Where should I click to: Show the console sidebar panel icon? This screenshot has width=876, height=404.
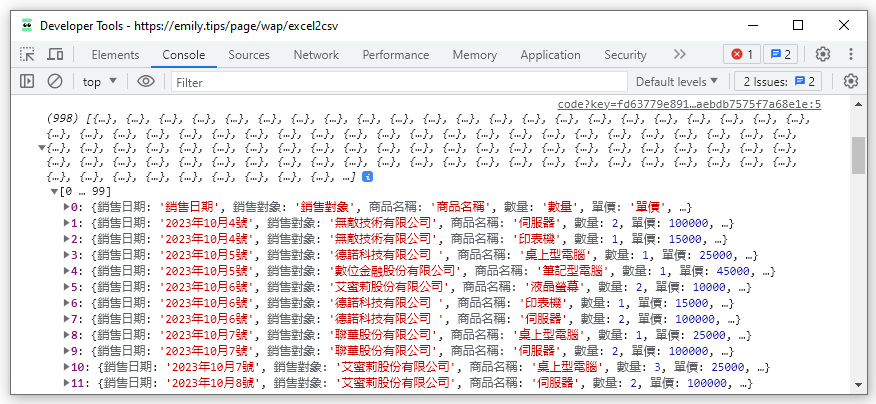pyautogui.click(x=27, y=82)
